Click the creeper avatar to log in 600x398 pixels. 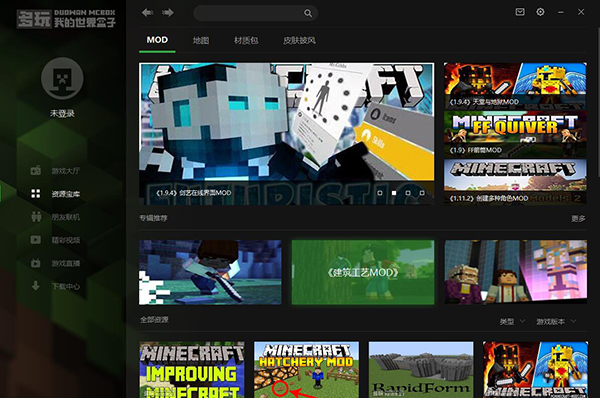62,78
